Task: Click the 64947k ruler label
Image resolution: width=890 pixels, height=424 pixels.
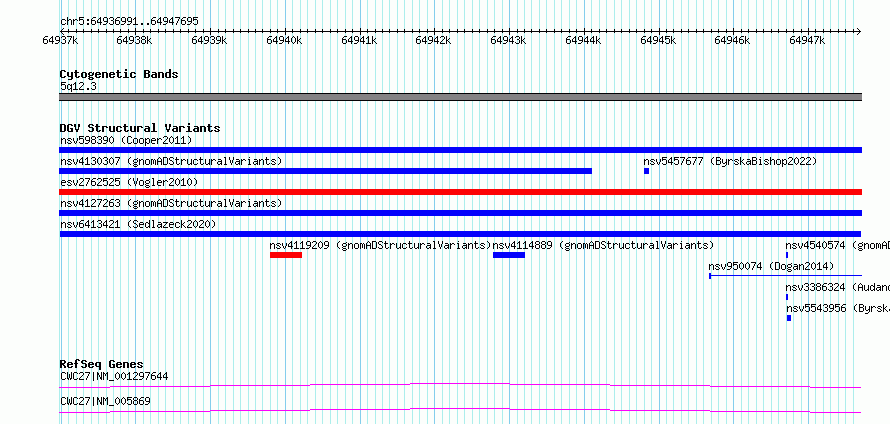Action: click(808, 40)
